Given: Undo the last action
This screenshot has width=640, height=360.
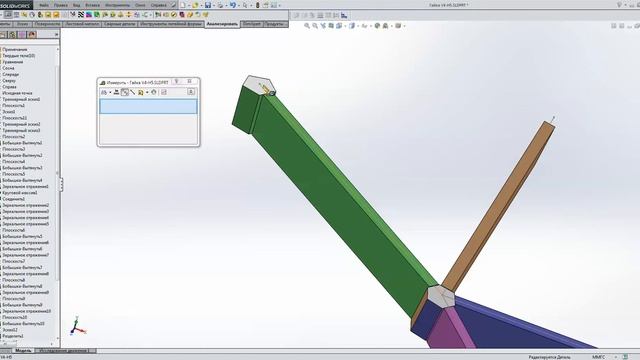Looking at the screenshot, I should [233, 5].
